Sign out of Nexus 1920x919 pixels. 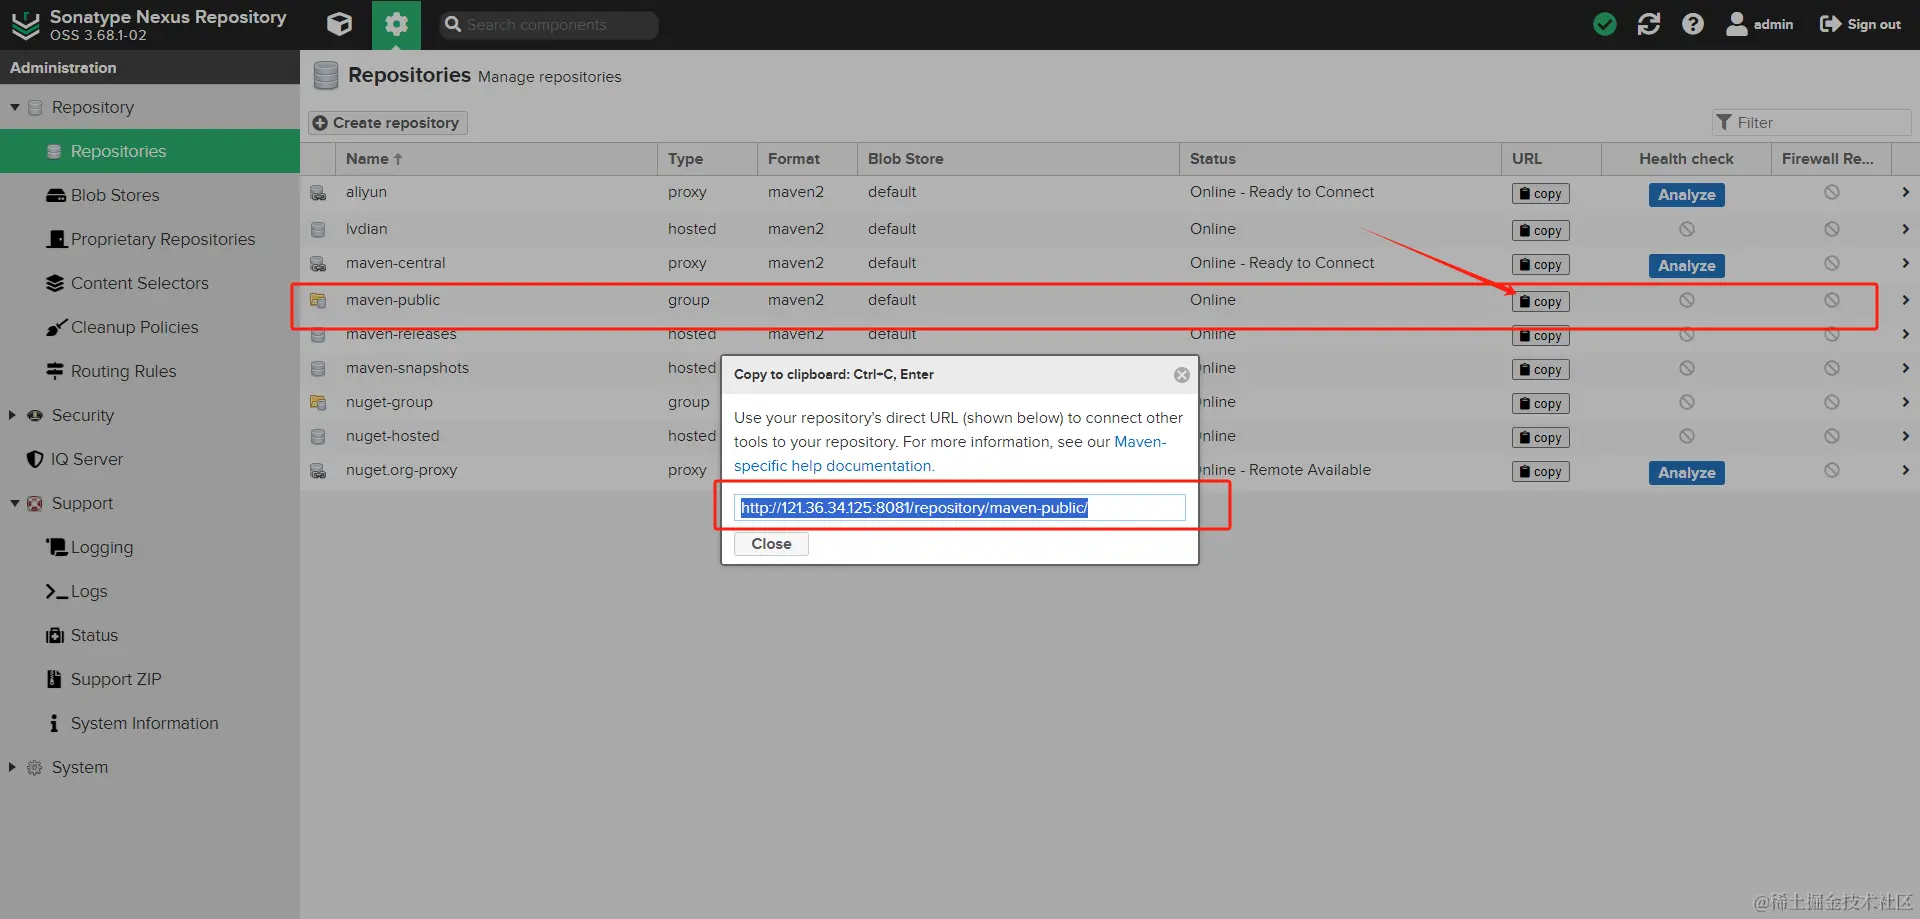click(x=1860, y=24)
